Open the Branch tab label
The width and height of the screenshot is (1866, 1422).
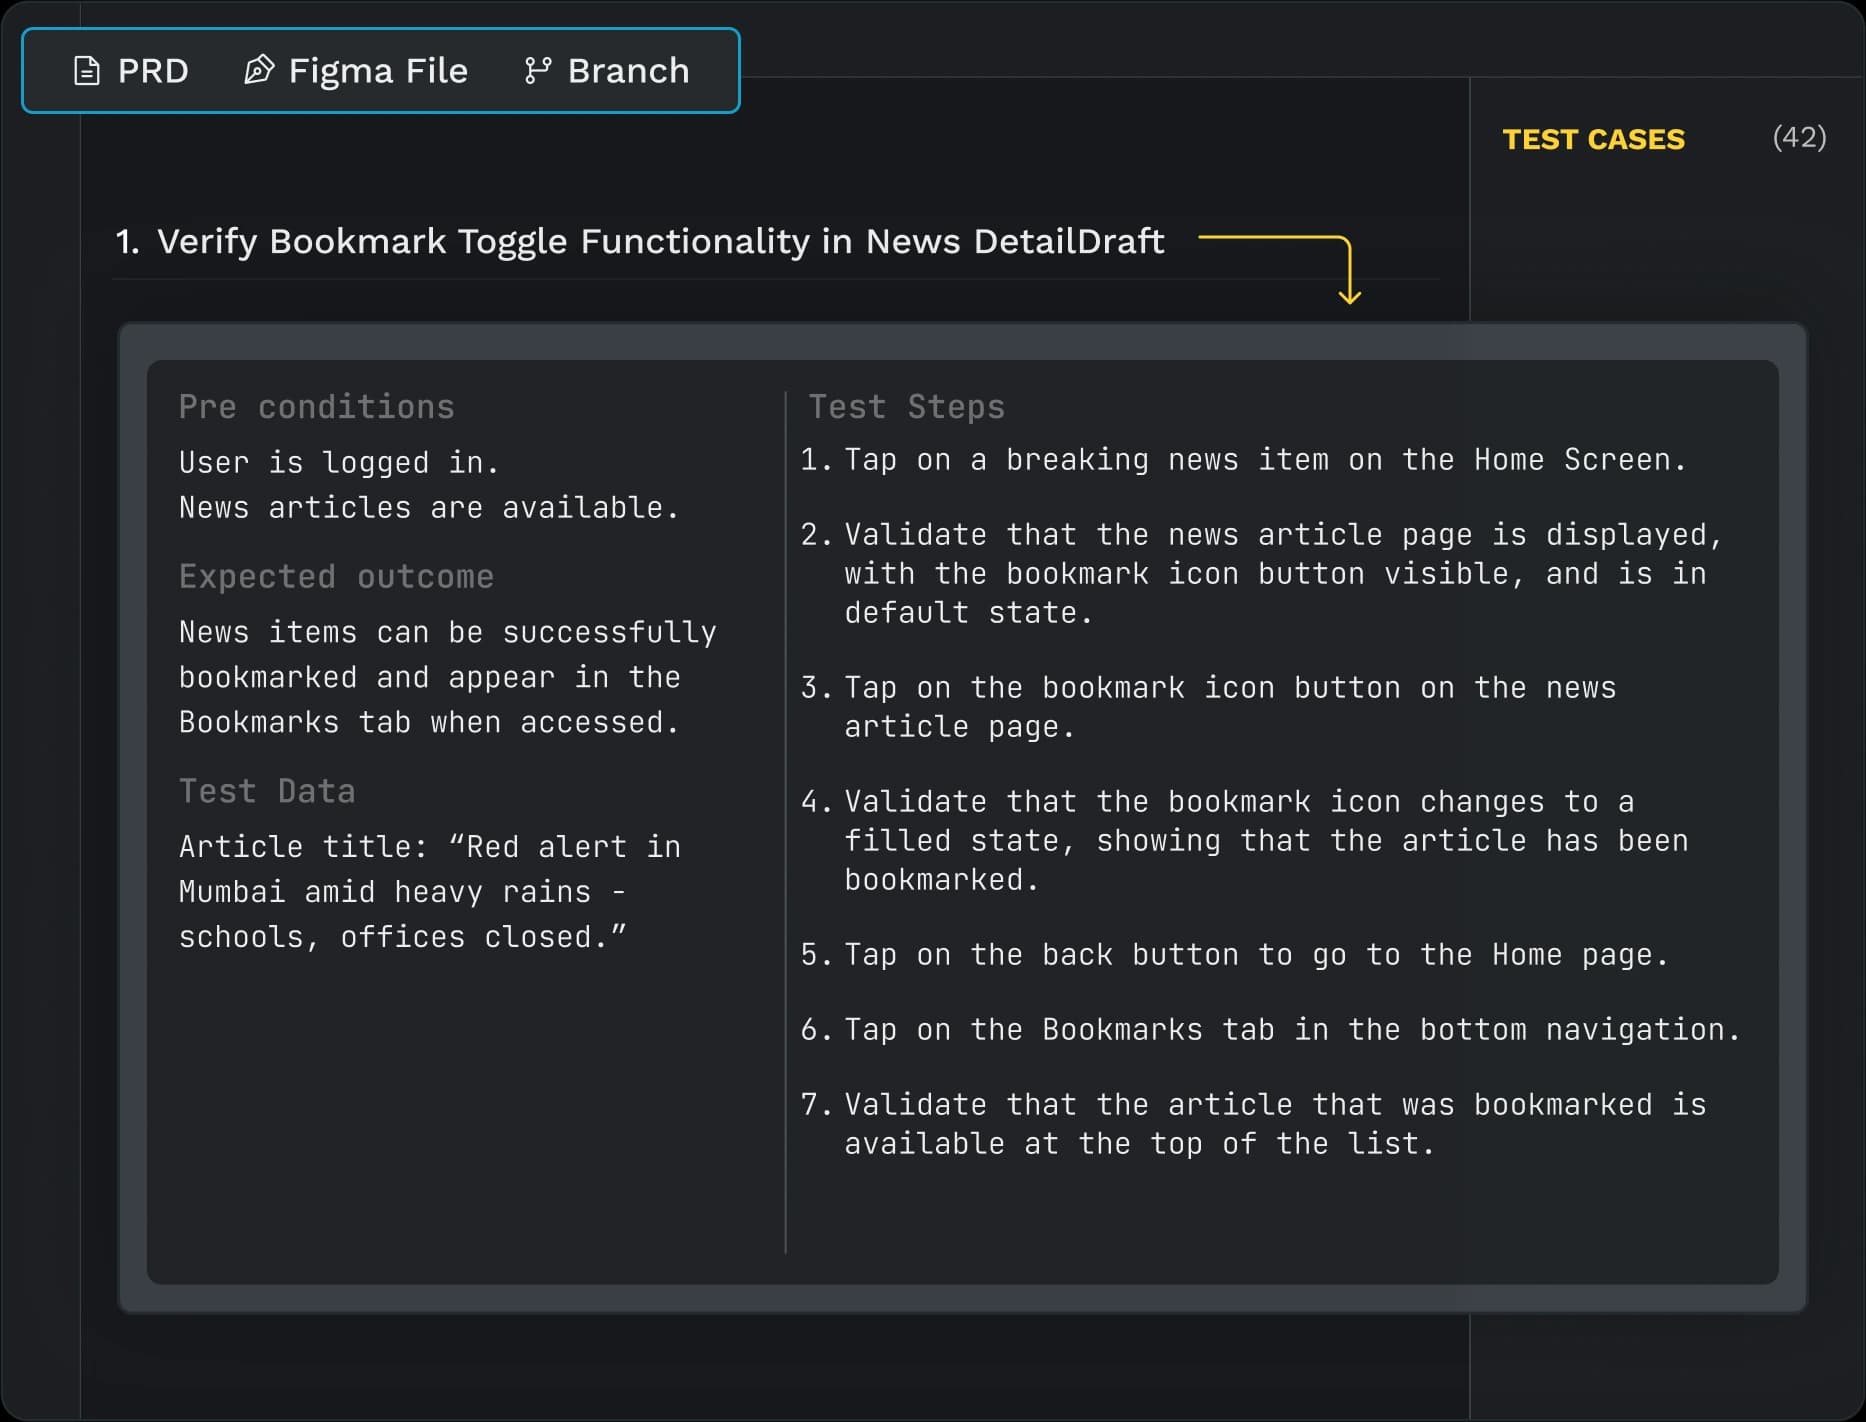[x=628, y=71]
